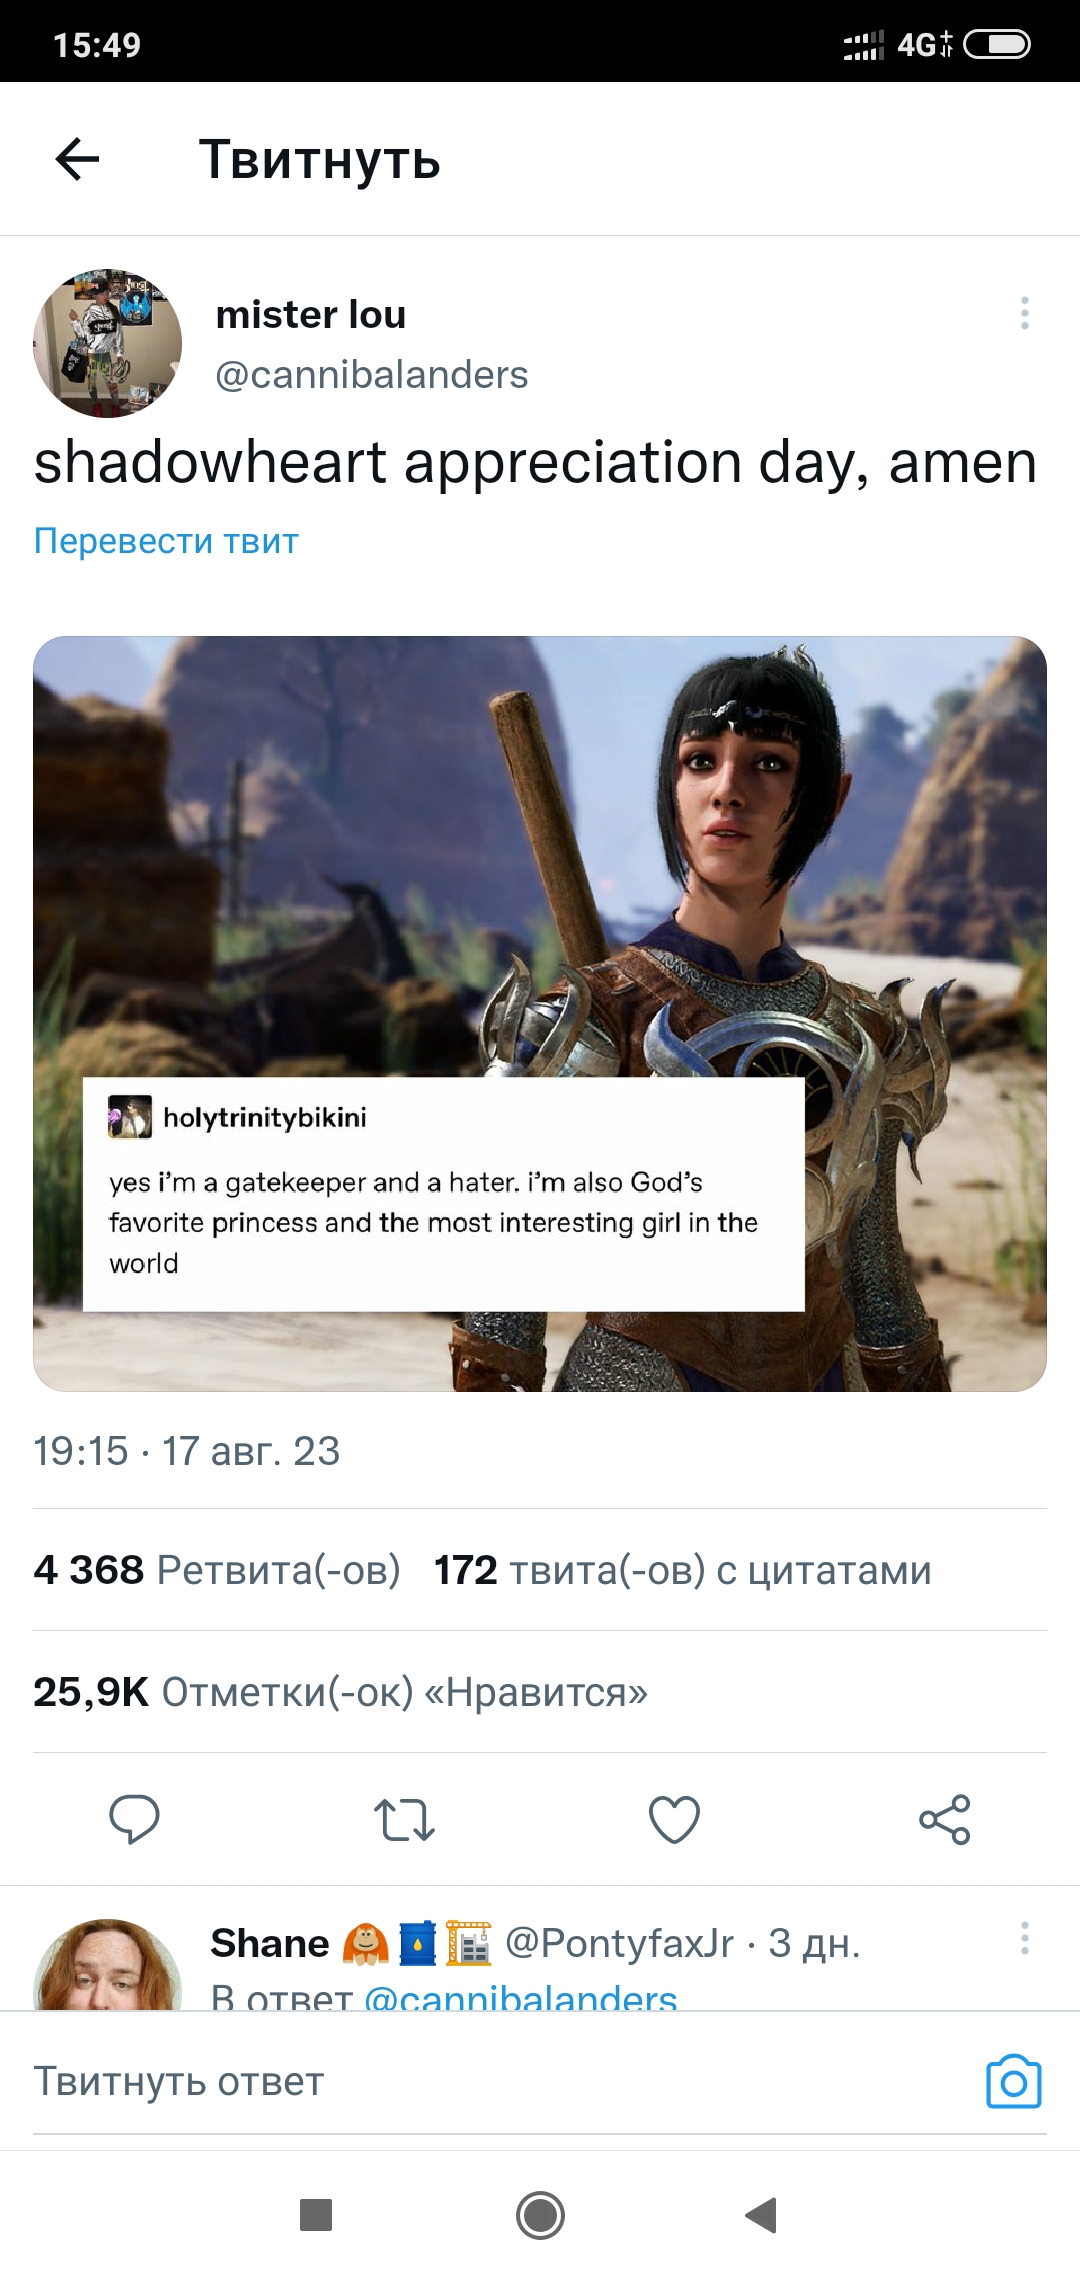Tap the Android back triangle button
This screenshot has height=2280, width=1080.
pyautogui.click(x=761, y=2215)
